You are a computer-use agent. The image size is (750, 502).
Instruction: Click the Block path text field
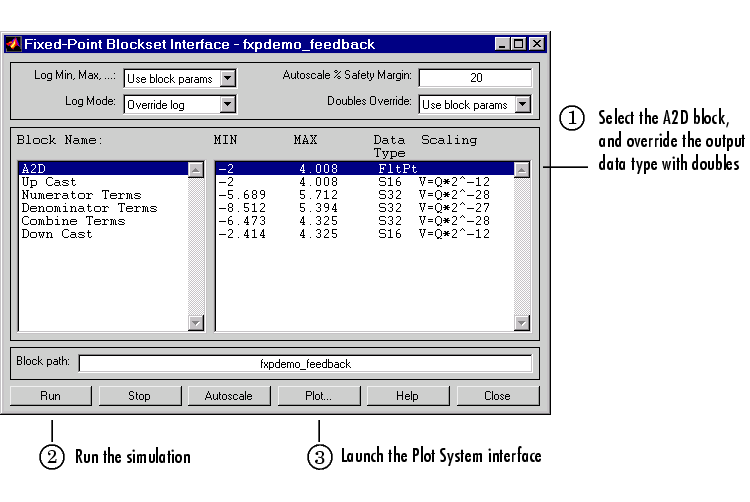tap(305, 364)
